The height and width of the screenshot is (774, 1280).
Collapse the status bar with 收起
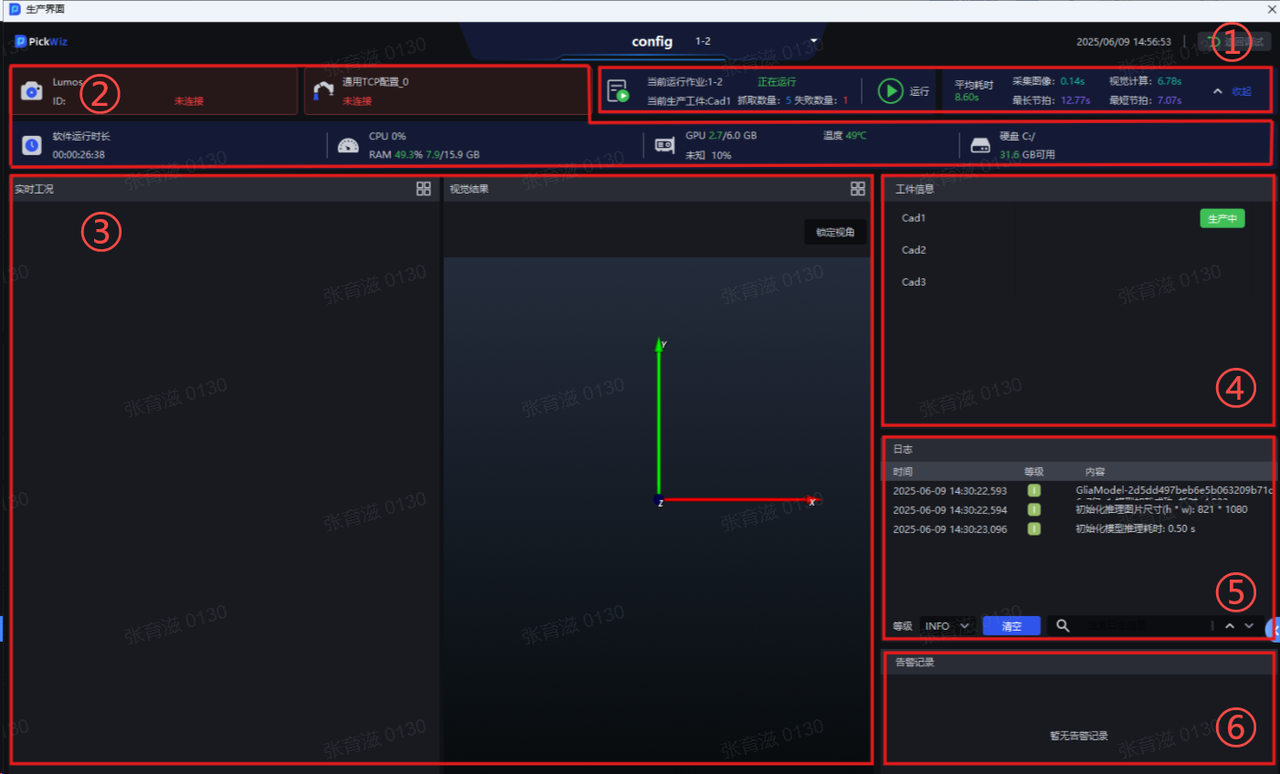[1233, 91]
